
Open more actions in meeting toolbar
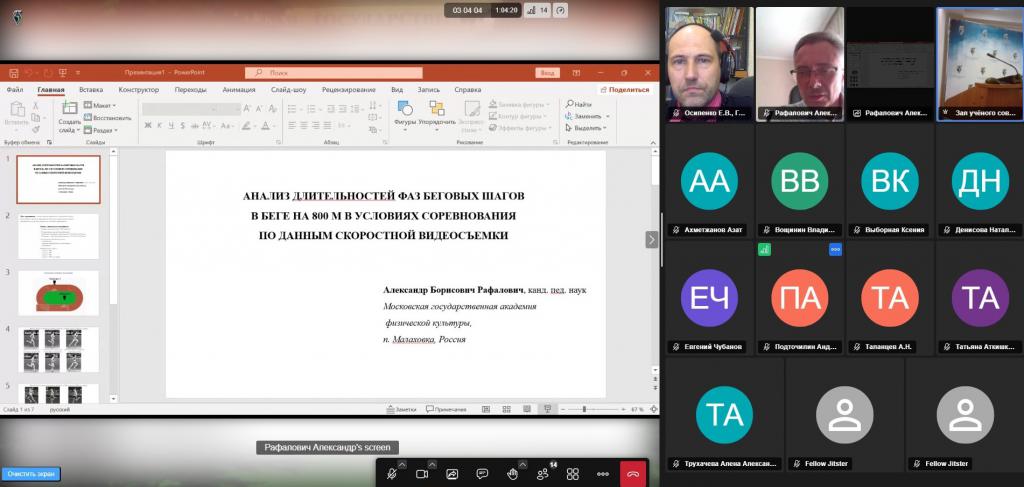tap(603, 474)
